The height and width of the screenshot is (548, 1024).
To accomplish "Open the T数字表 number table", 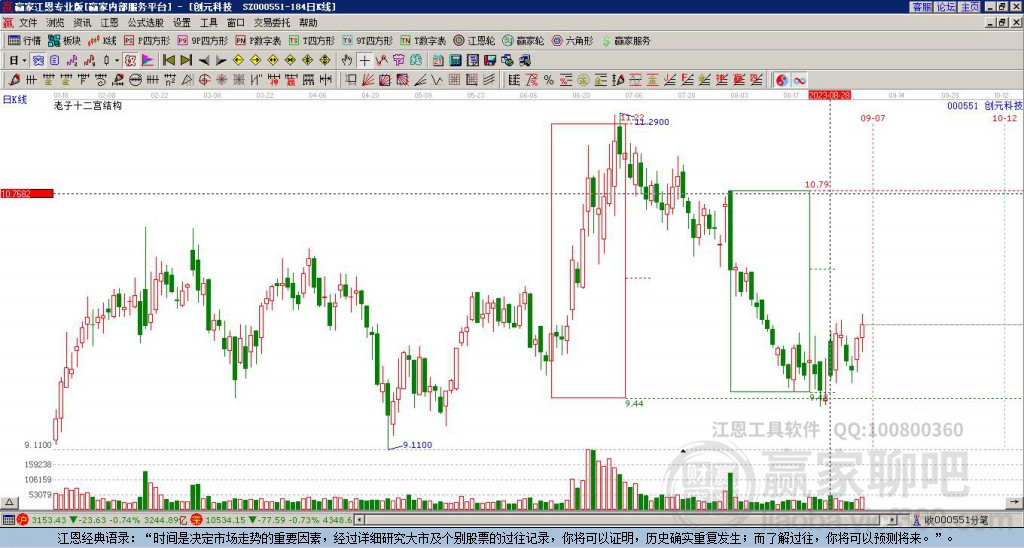I will click(x=423, y=40).
